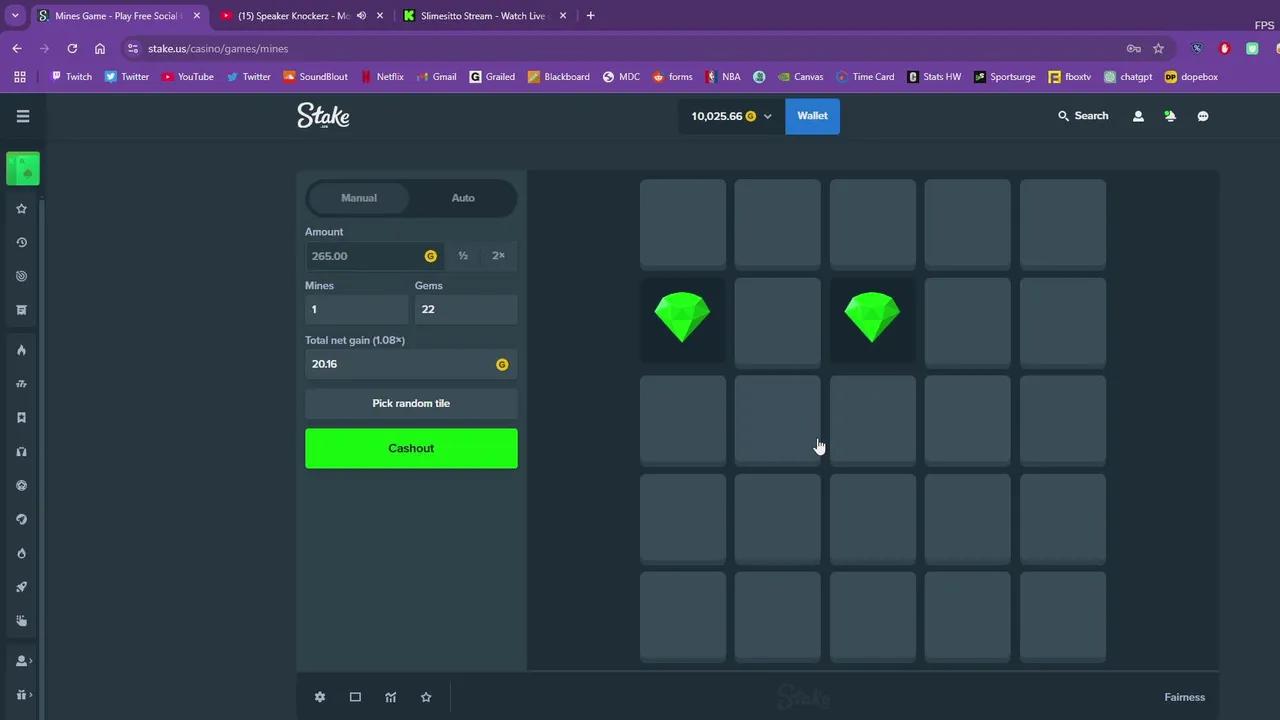Favourite this game with the star icon
The image size is (1280, 720).
426,697
